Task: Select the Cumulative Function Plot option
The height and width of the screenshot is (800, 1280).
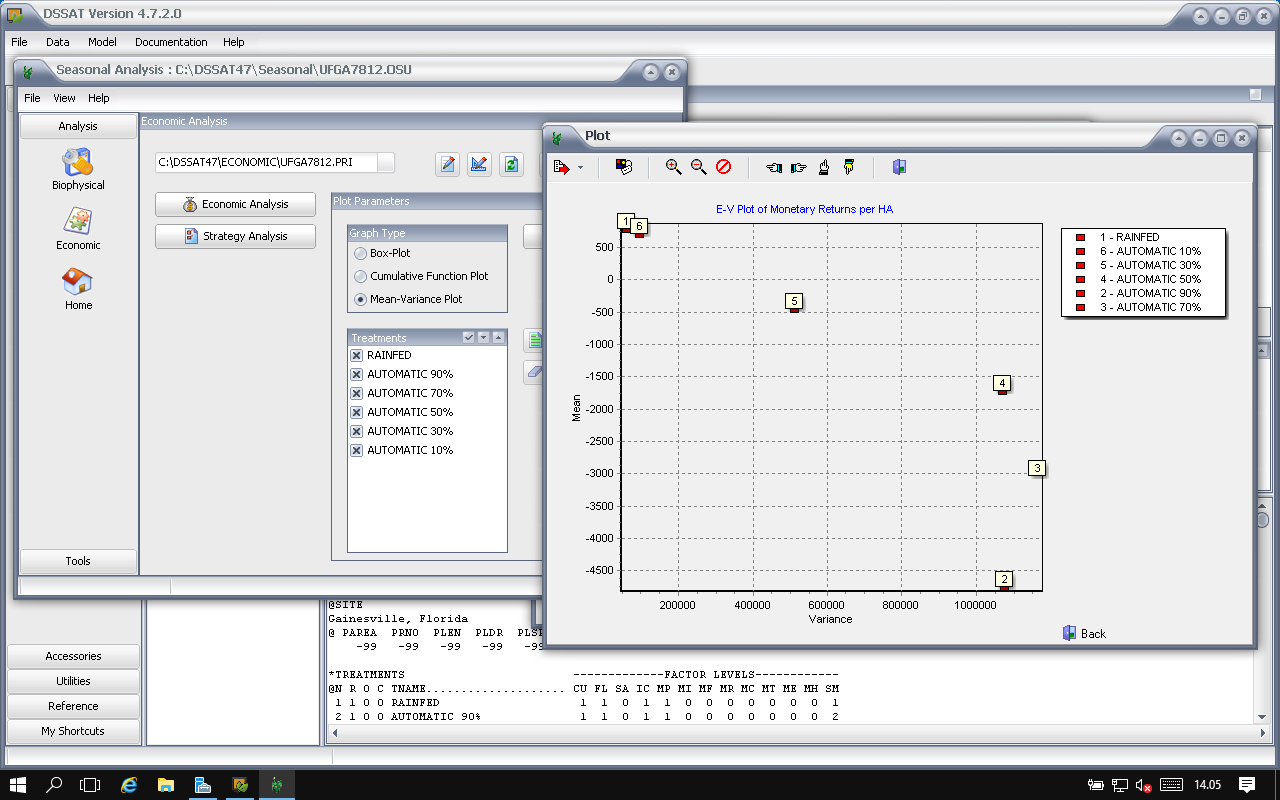Action: point(361,277)
